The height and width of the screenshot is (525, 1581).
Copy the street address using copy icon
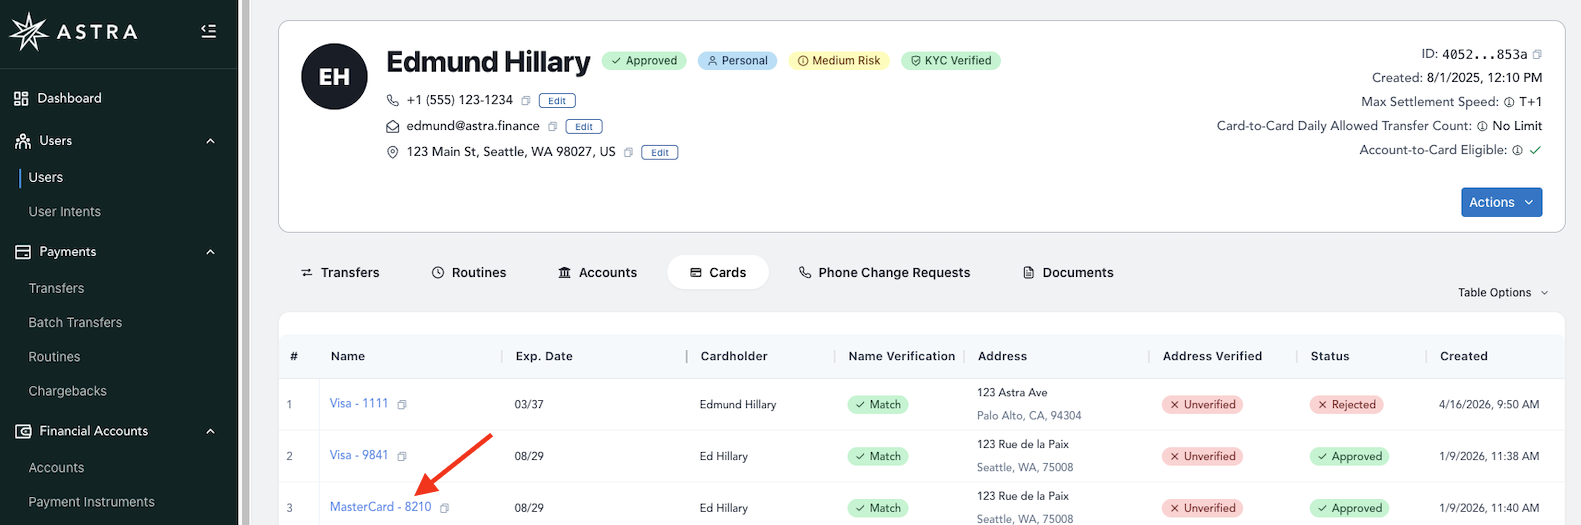point(628,152)
